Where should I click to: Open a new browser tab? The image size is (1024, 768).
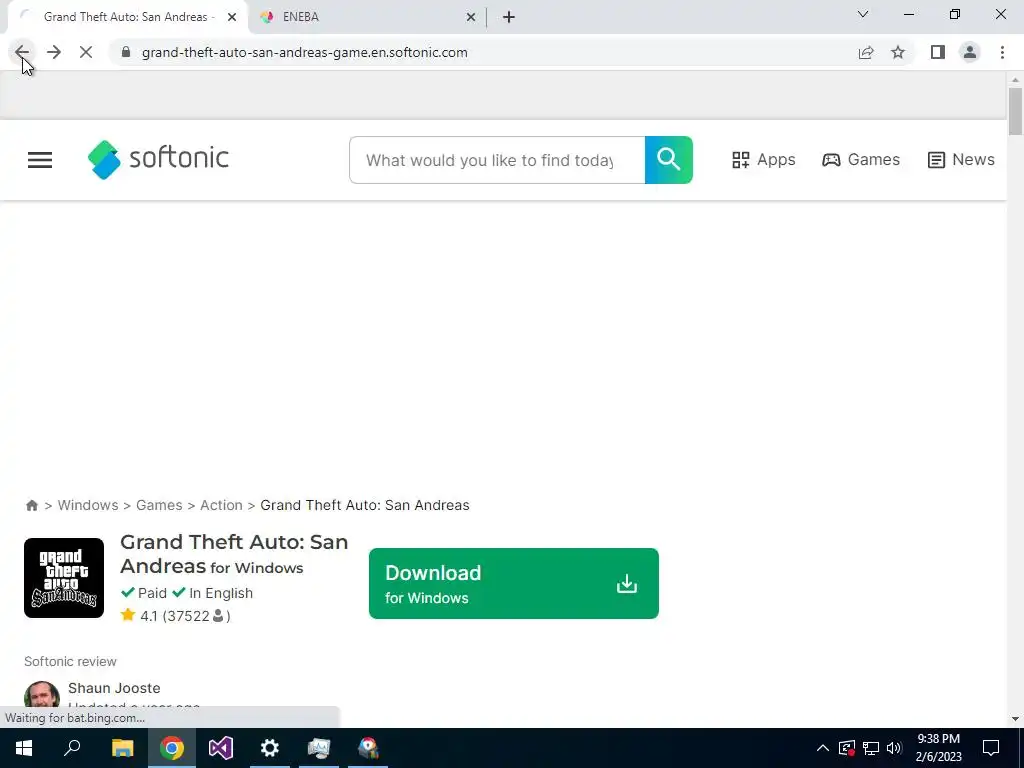[x=509, y=17]
